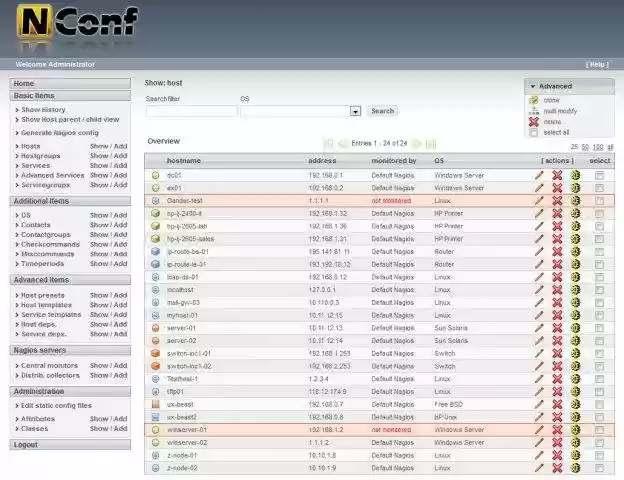This screenshot has width=624, height=480.
Task: Edit host tftp01 pencil icon
Action: click(x=539, y=392)
